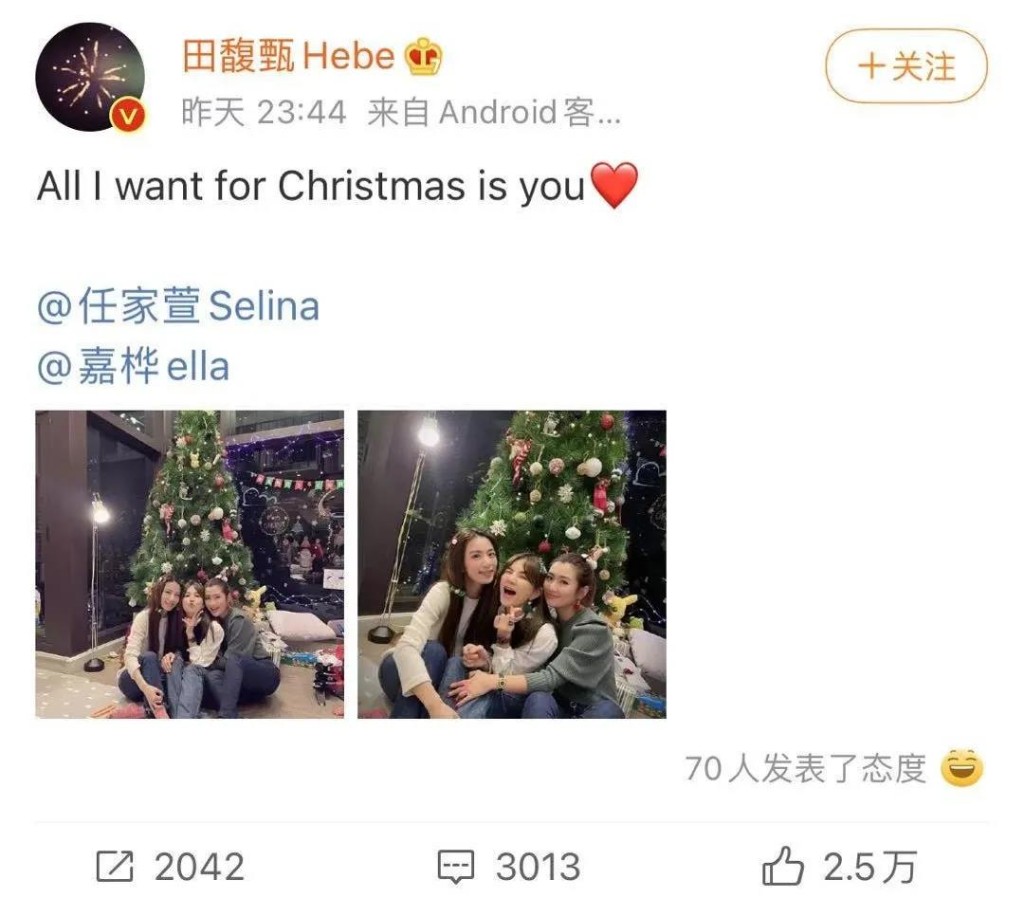Tap the repost icon next to 2042
1024x898 pixels.
(115, 867)
